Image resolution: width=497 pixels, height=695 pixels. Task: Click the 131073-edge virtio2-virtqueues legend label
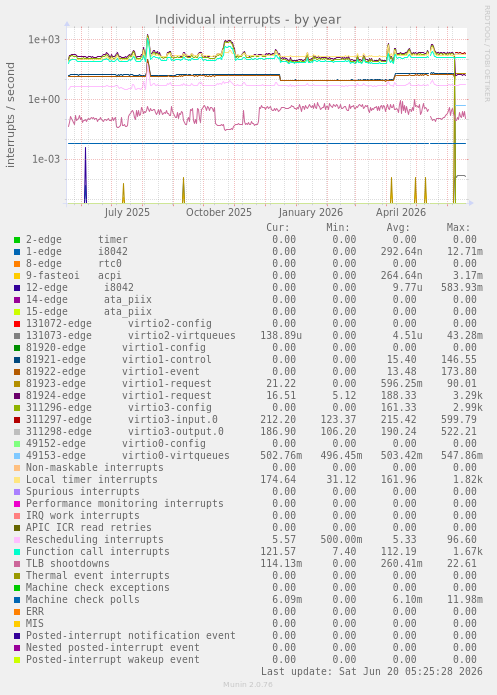tap(131, 336)
